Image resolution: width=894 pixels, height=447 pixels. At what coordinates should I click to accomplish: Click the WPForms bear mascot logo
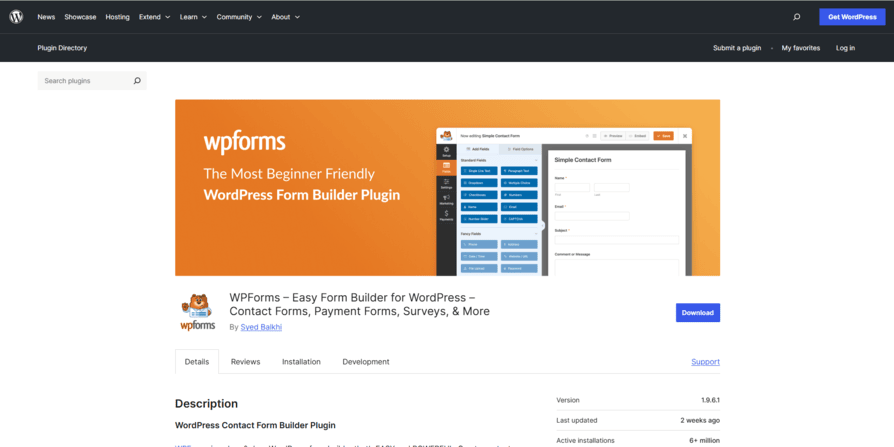tap(197, 312)
